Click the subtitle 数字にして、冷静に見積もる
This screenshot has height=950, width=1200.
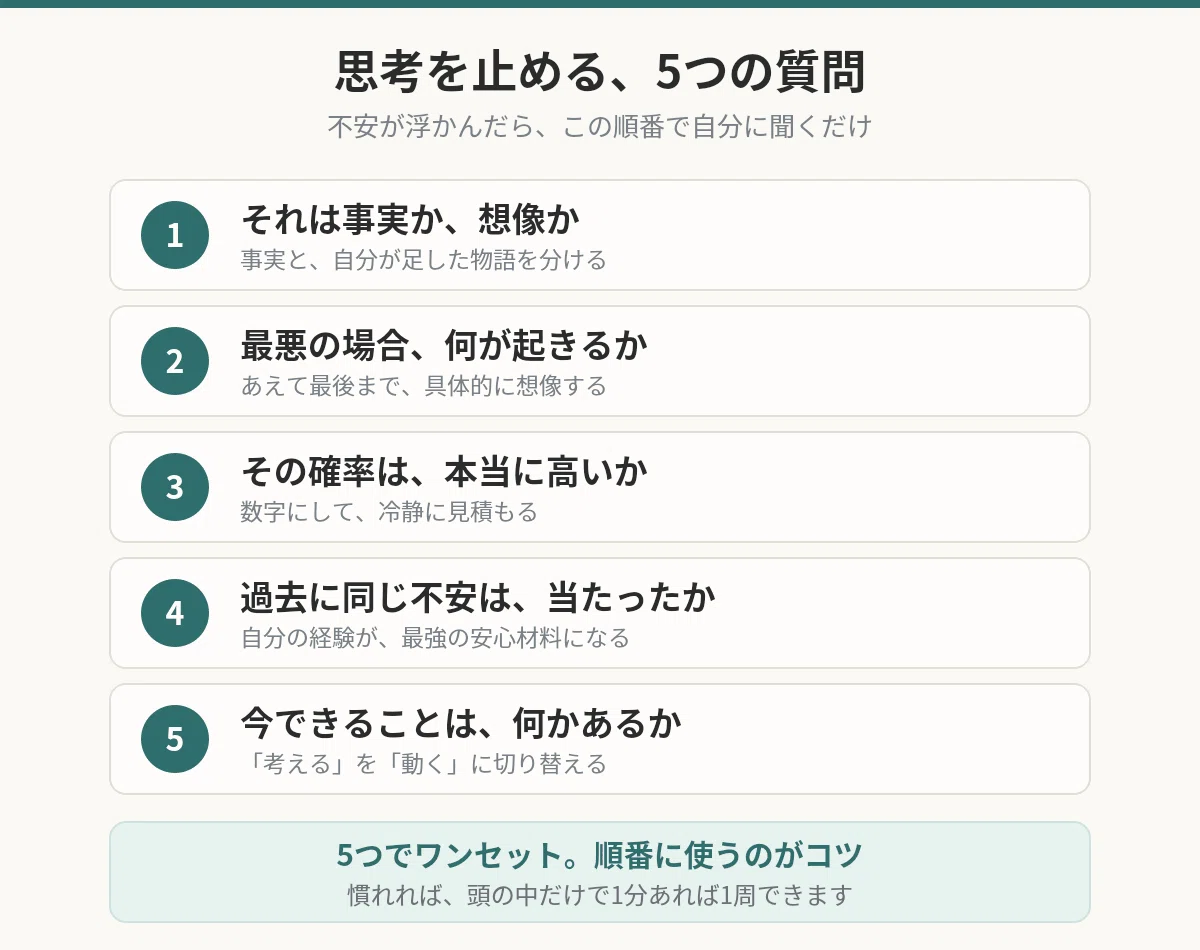(389, 512)
